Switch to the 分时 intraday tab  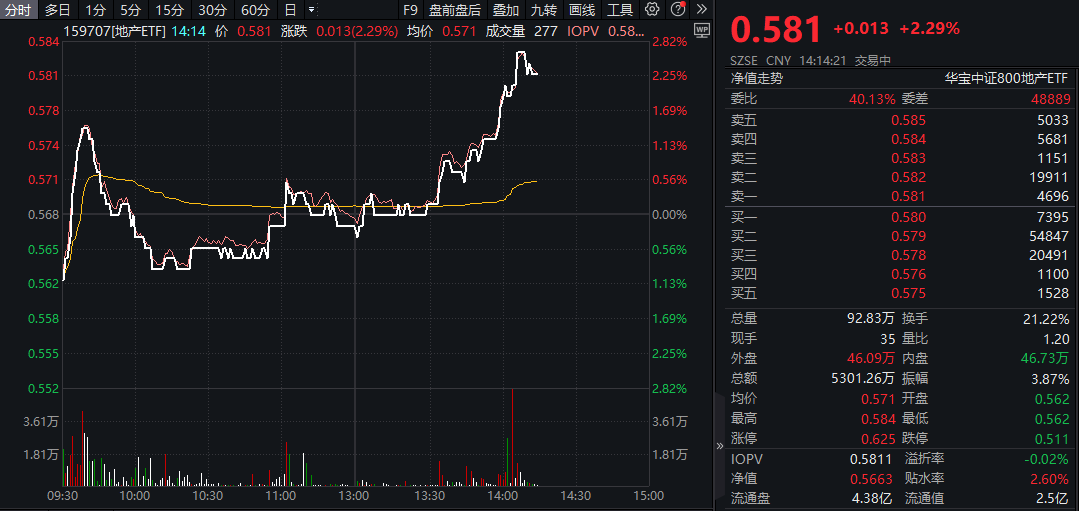[19, 10]
